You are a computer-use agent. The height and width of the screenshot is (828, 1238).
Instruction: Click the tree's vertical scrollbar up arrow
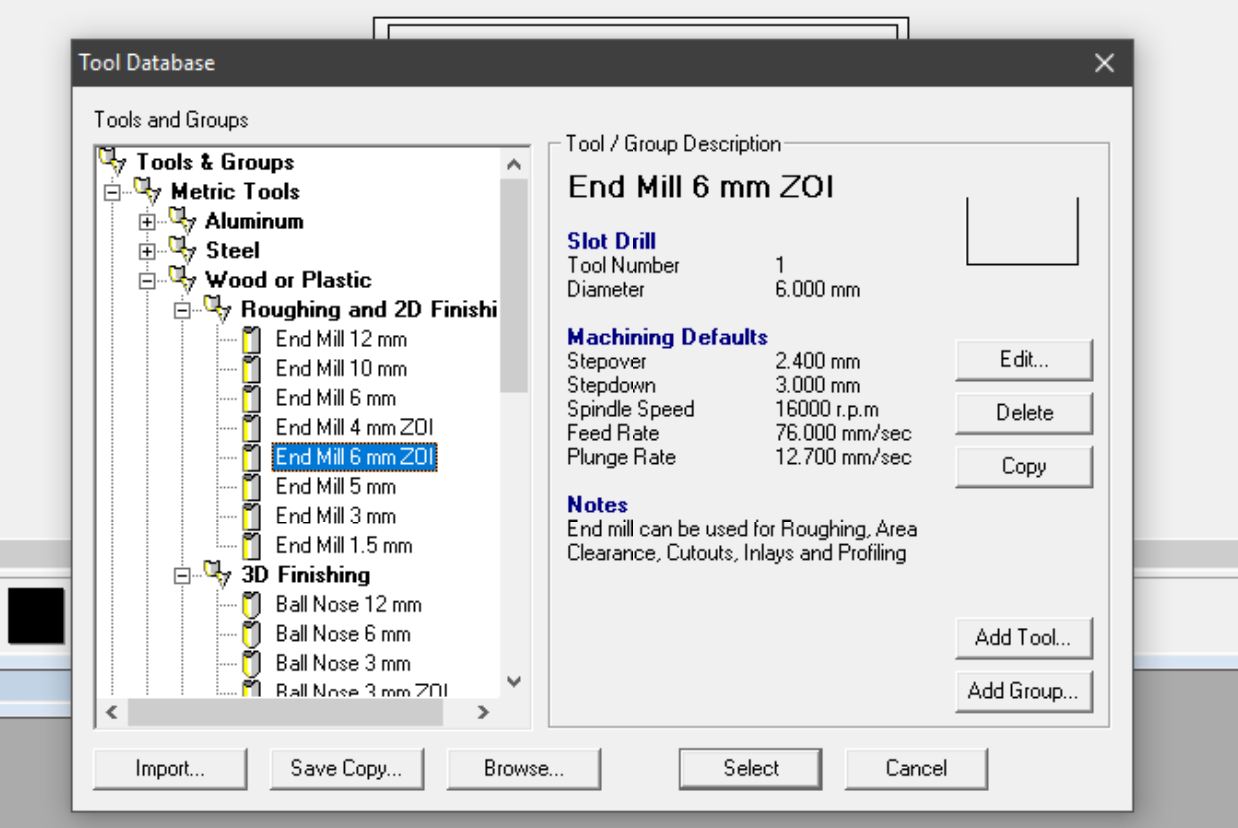513,163
